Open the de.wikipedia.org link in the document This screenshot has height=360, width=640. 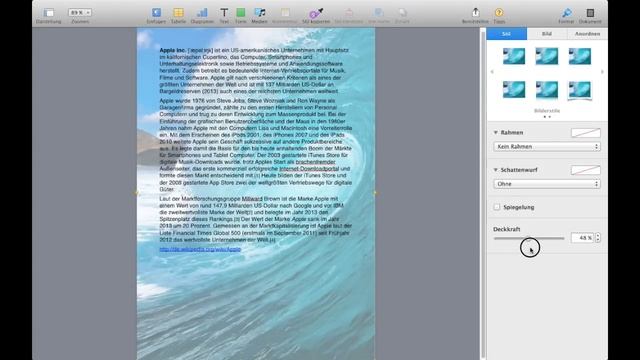(x=200, y=249)
